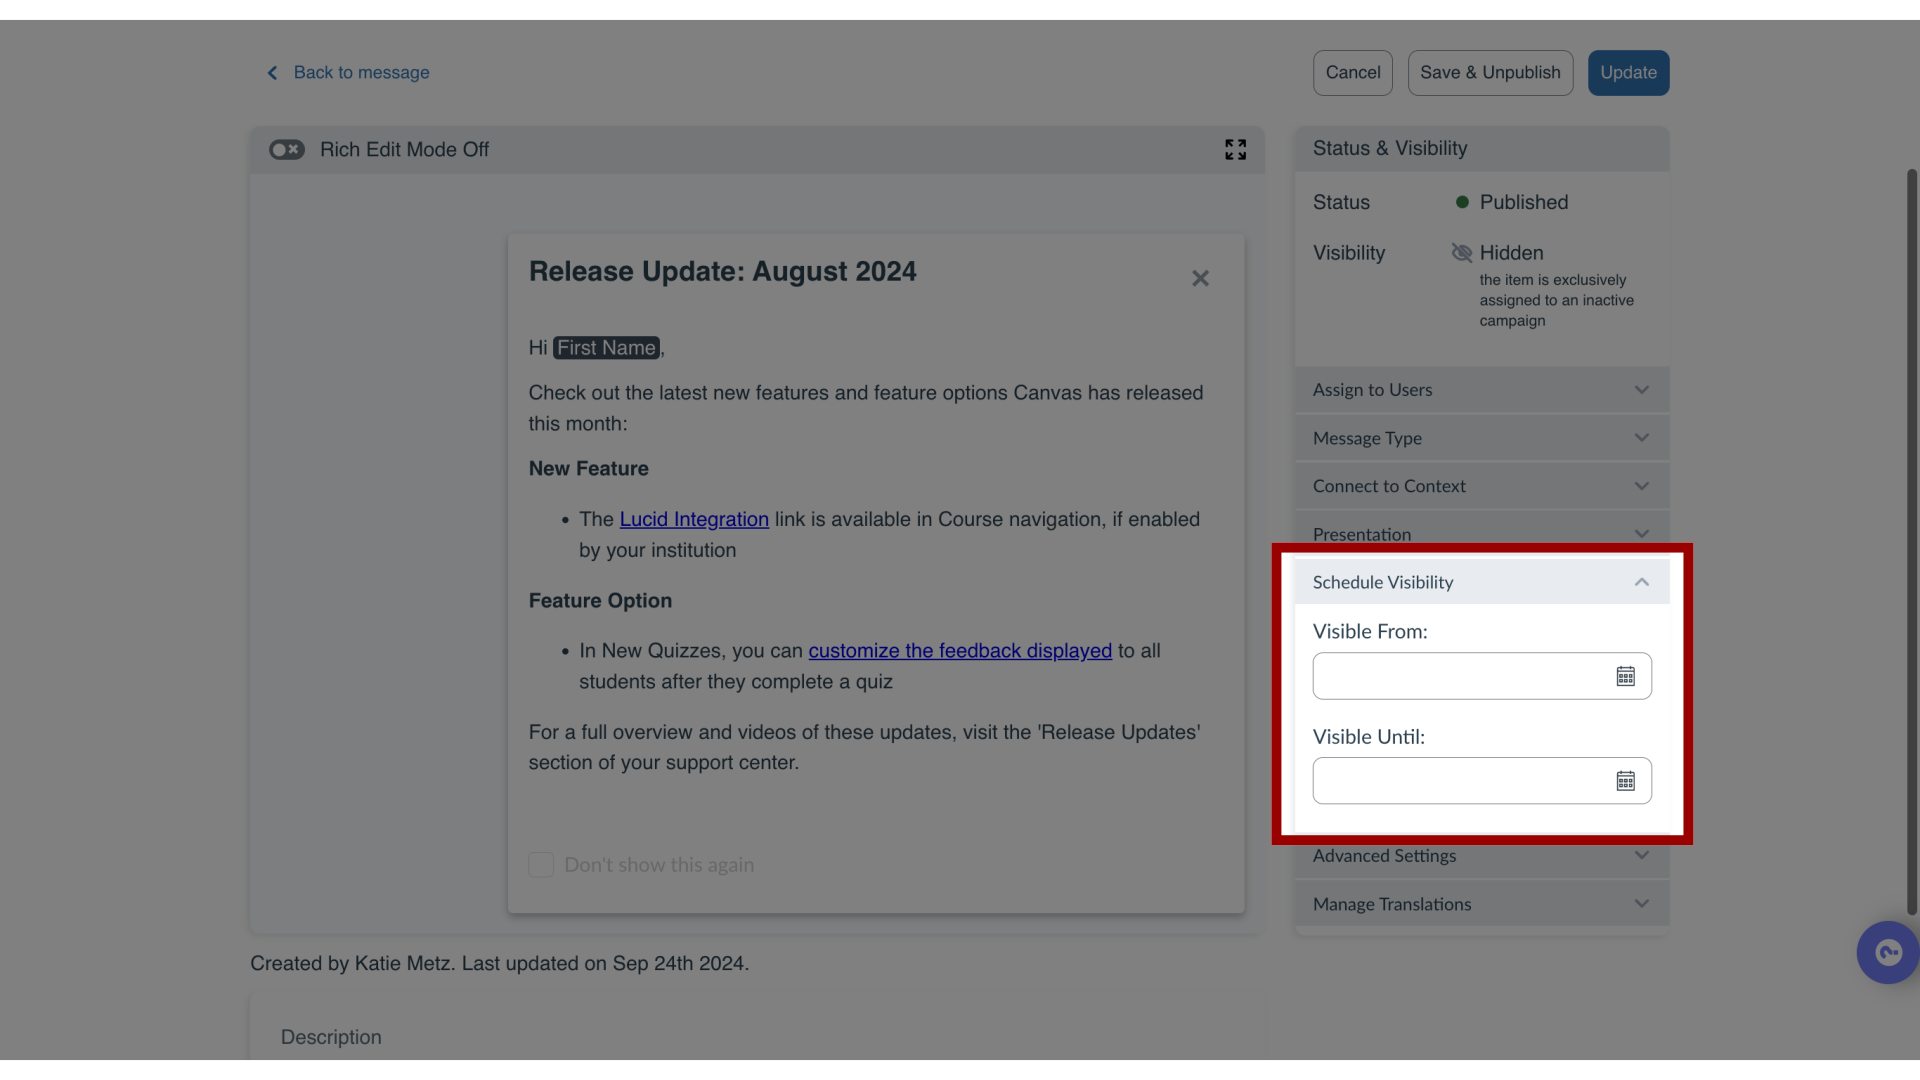1920x1080 pixels.
Task: Click the Manage Translations menu item
Action: coord(1481,903)
